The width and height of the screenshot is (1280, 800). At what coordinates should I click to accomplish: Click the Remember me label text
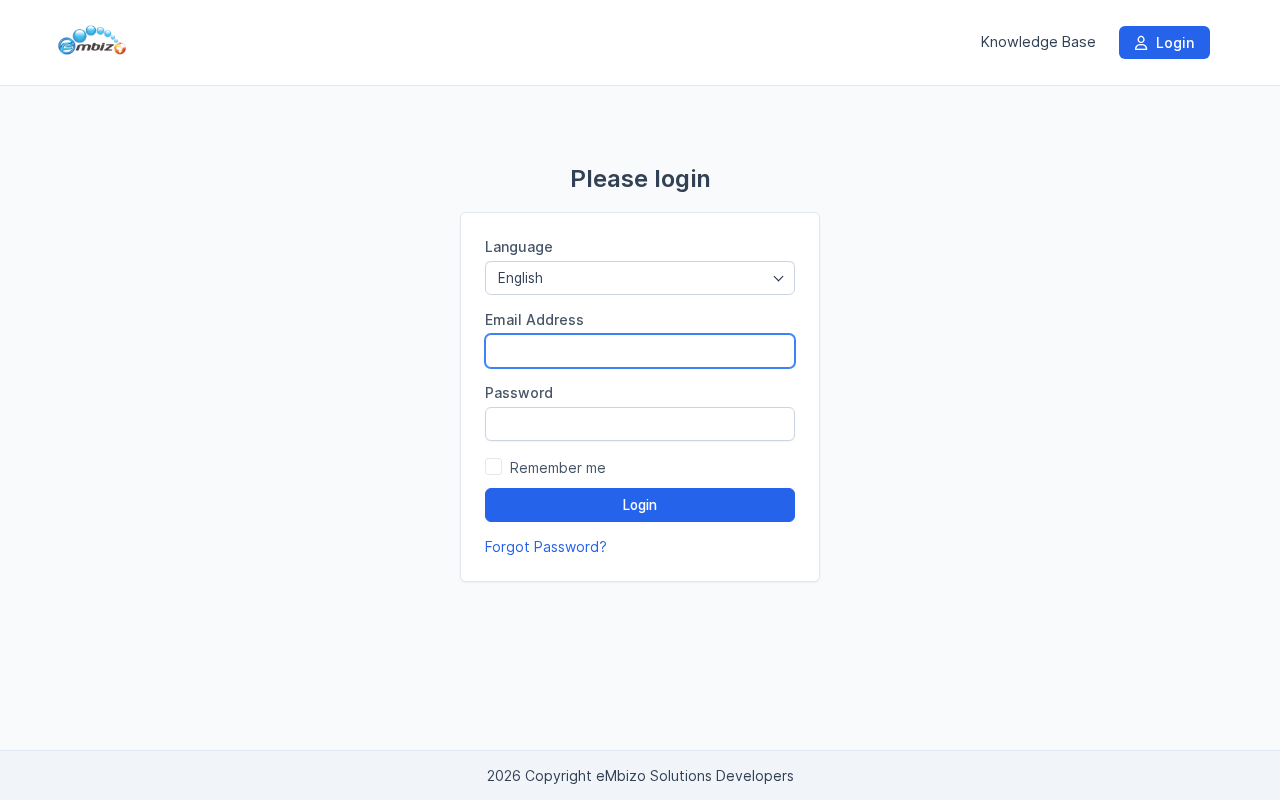click(558, 468)
